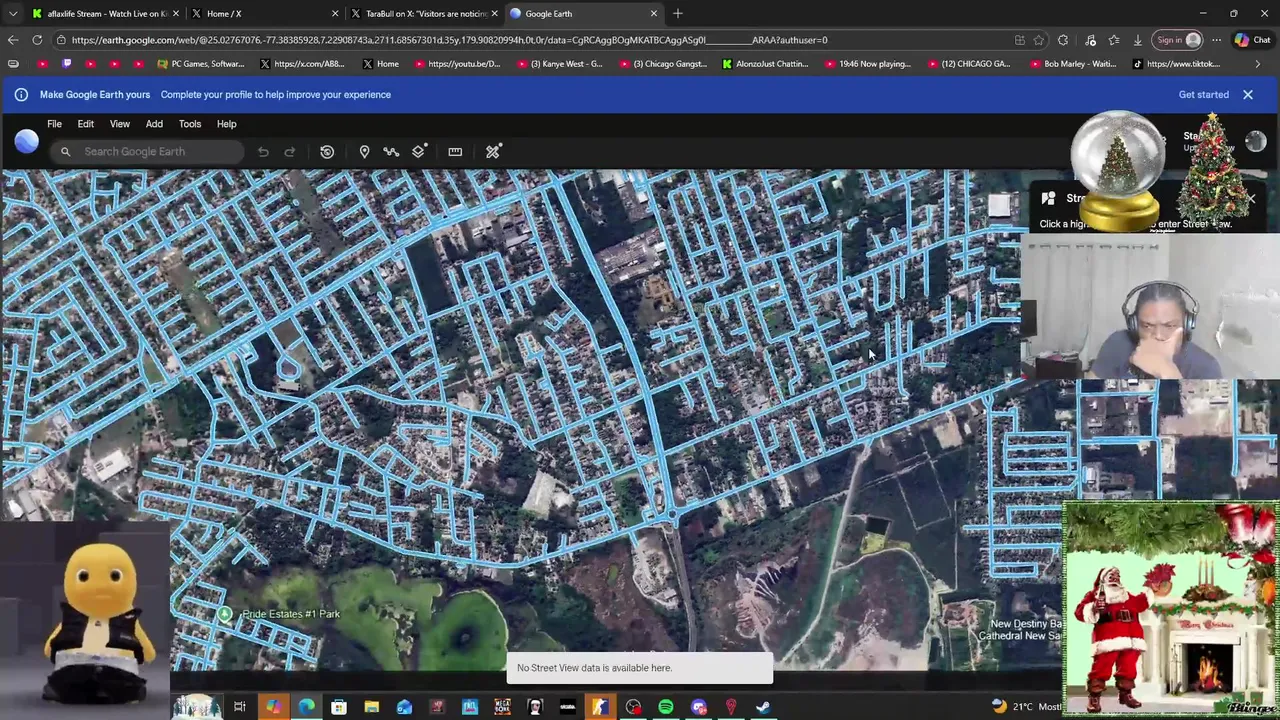
Task: Bookmark this page with the star icon
Action: click(1039, 40)
